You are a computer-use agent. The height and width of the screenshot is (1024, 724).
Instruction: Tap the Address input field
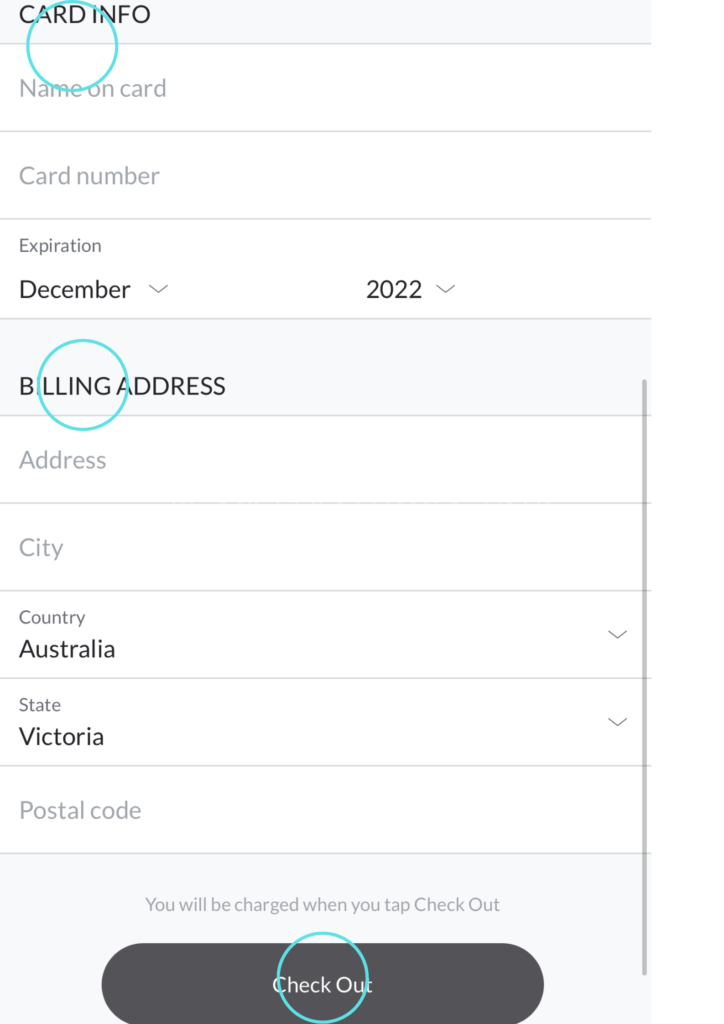point(300,460)
